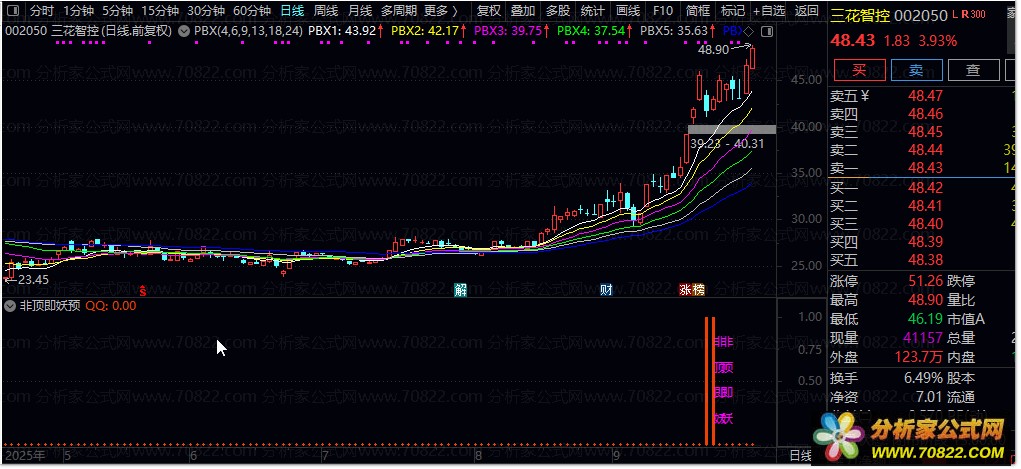Click the 返回 back button

click(807, 10)
